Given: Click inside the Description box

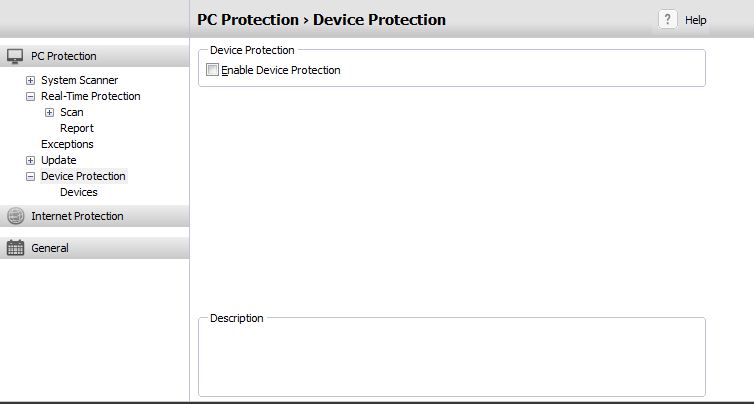Looking at the screenshot, I should point(451,359).
